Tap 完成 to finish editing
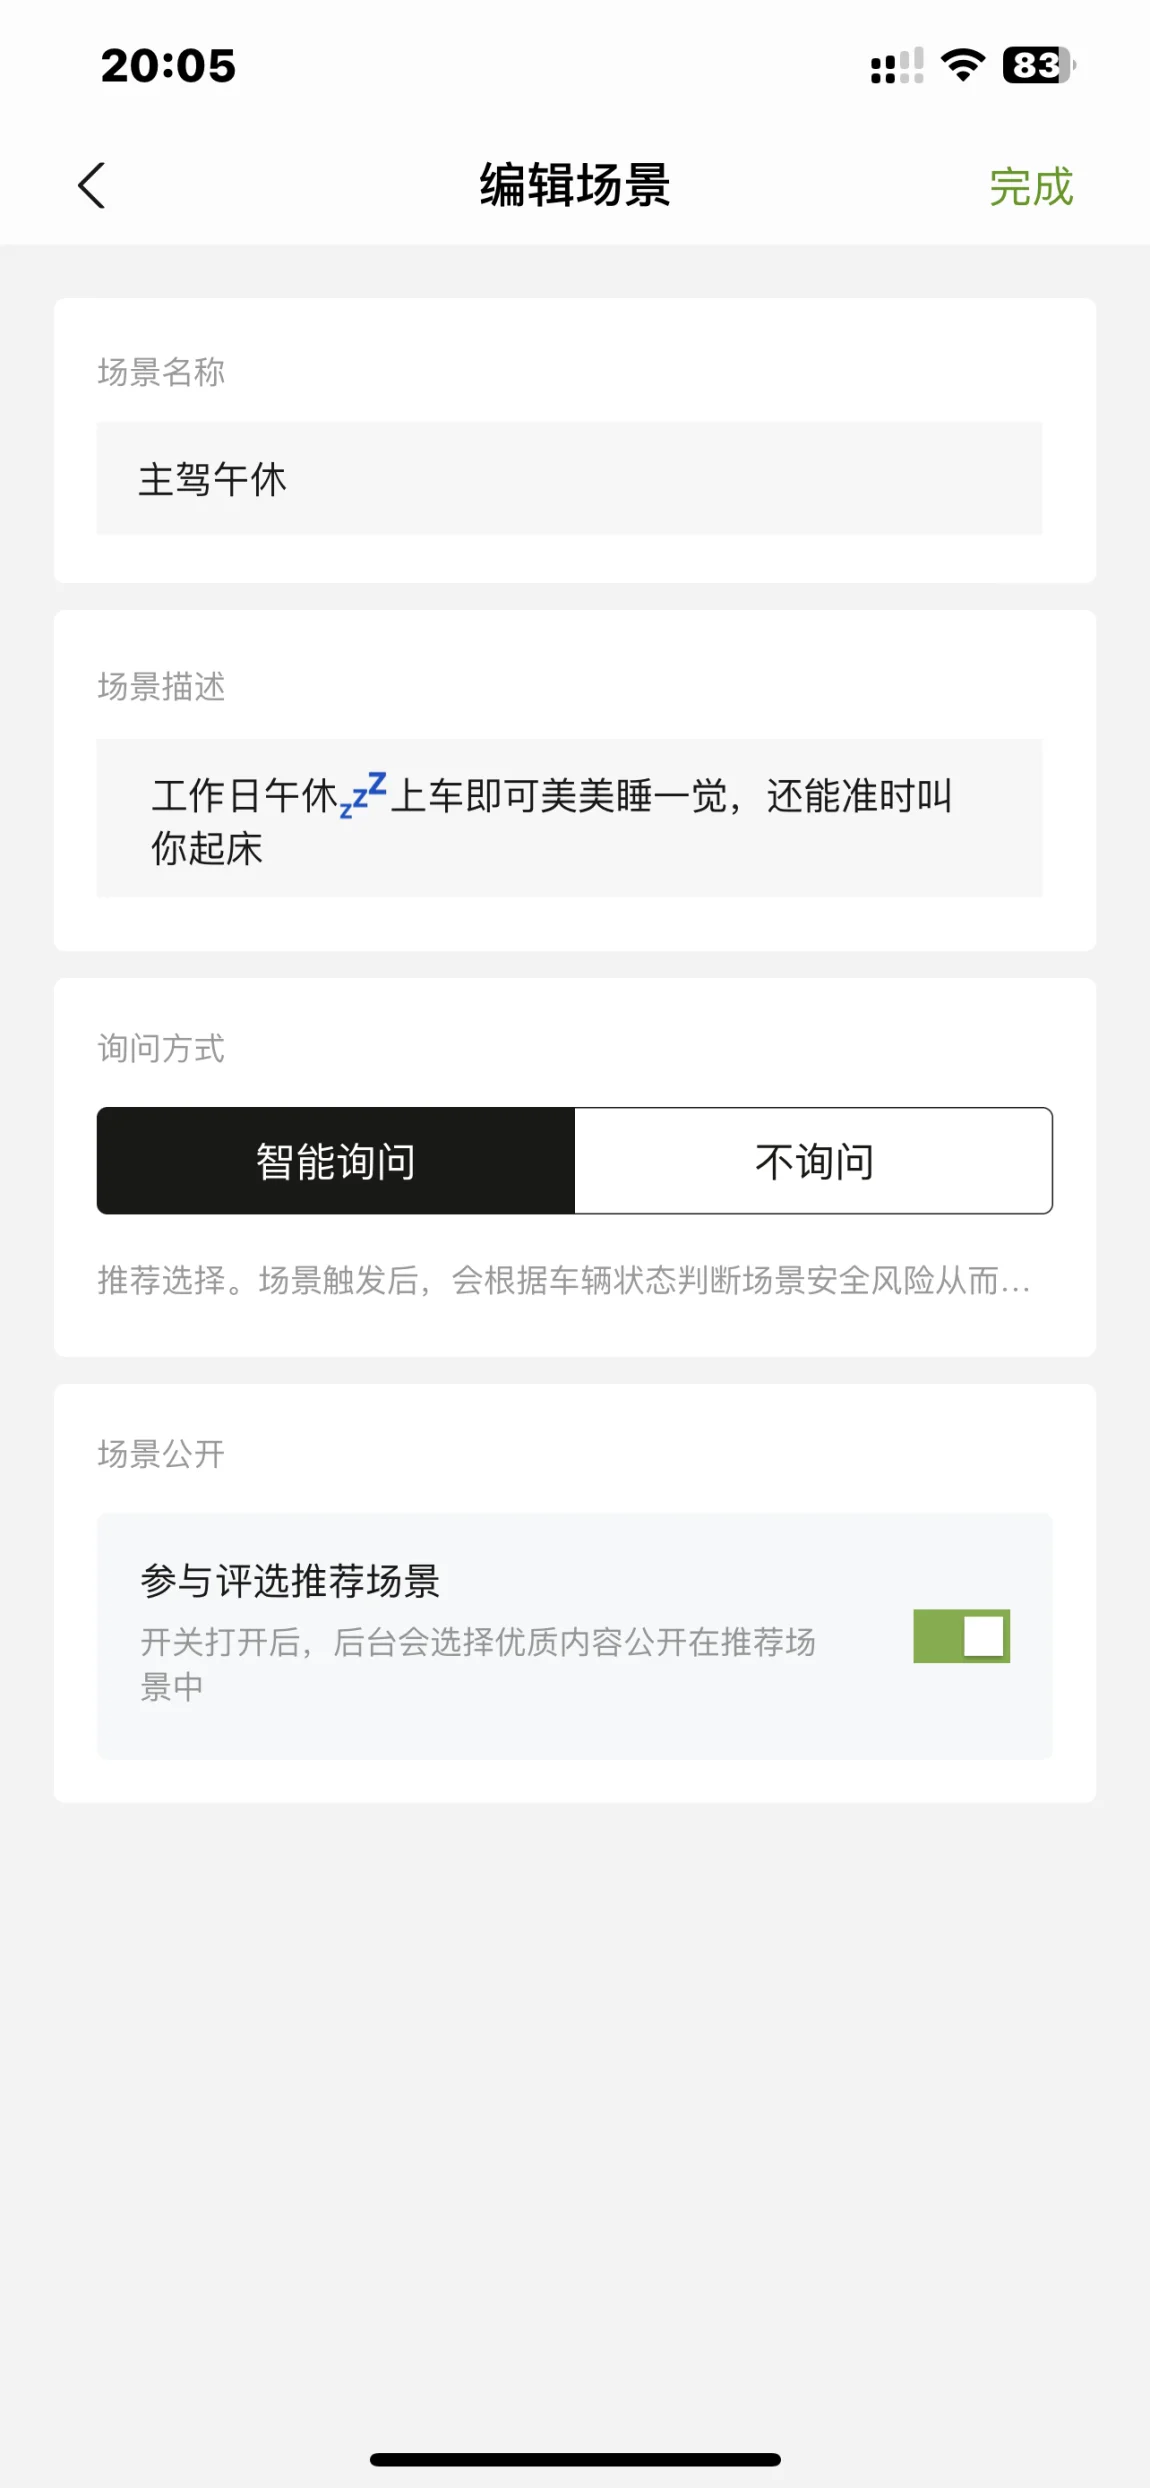Viewport: 1150px width, 2488px height. 1030,187
